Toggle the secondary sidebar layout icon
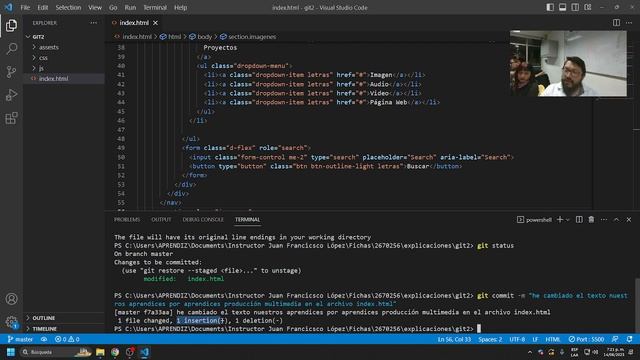This screenshot has width=640, height=360. [x=575, y=7]
